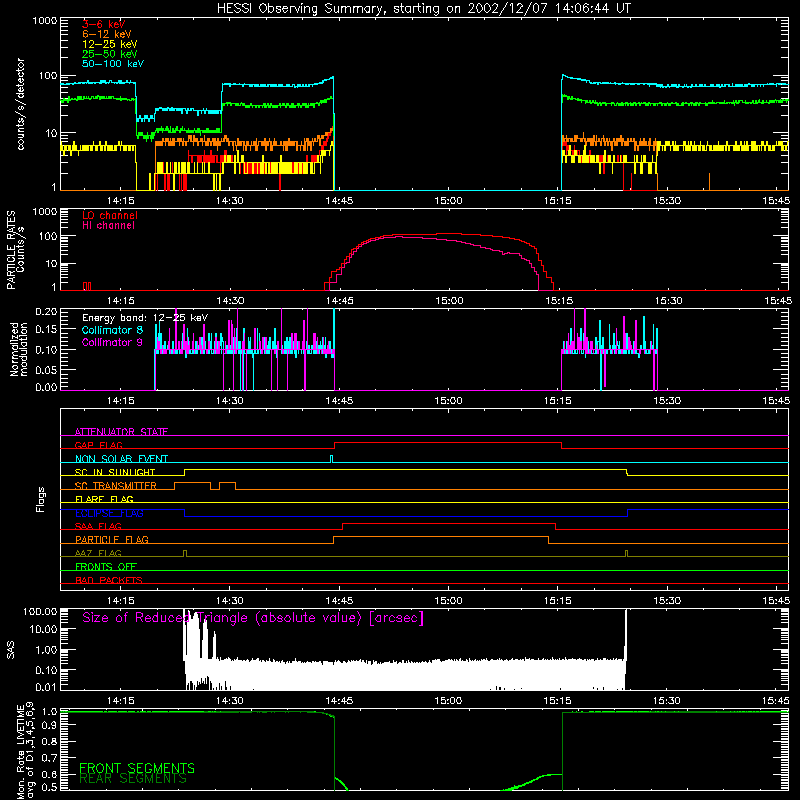The height and width of the screenshot is (800, 800).
Task: Click the raised GAP_FLAG segment
Action: (x=447, y=443)
